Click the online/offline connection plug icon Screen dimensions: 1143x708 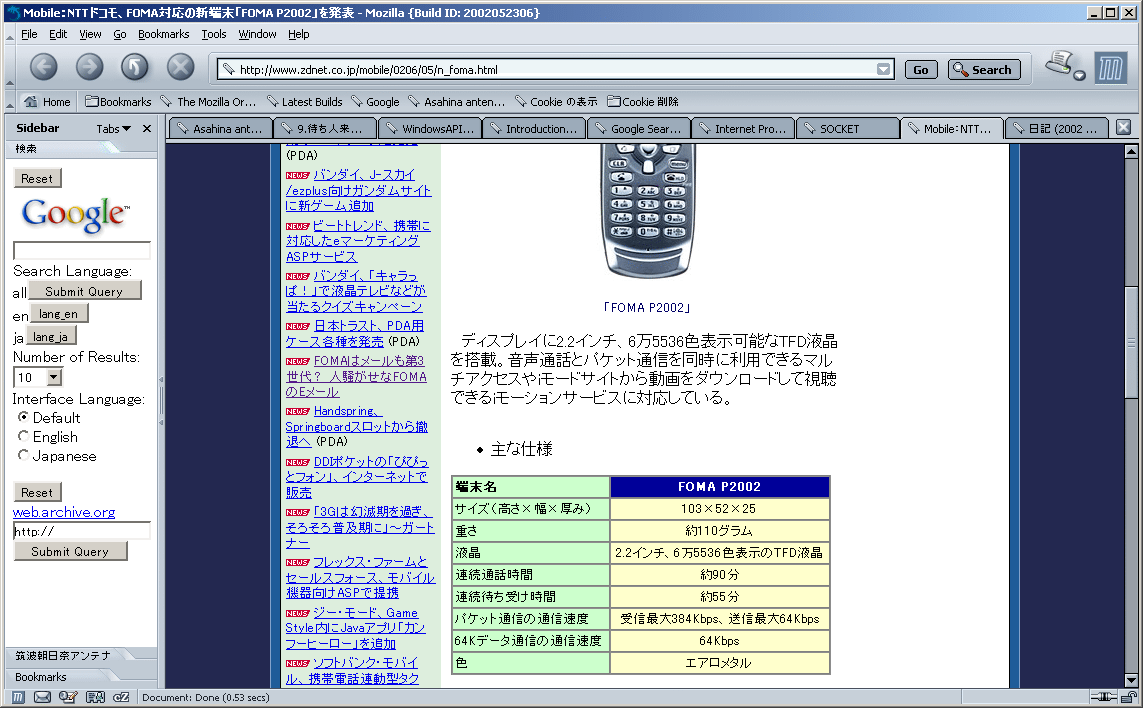pyautogui.click(x=1104, y=697)
